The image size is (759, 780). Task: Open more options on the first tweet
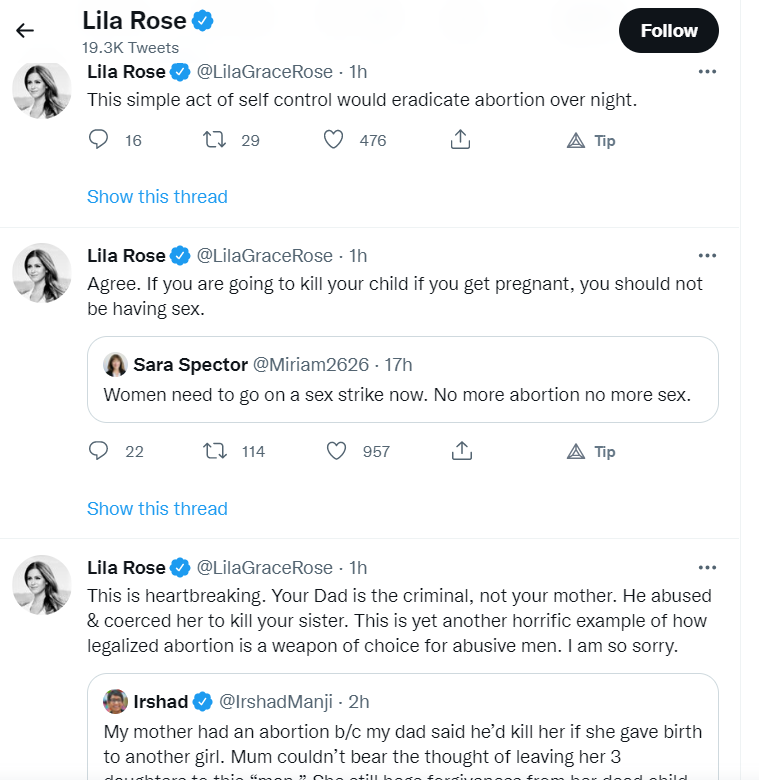click(707, 72)
